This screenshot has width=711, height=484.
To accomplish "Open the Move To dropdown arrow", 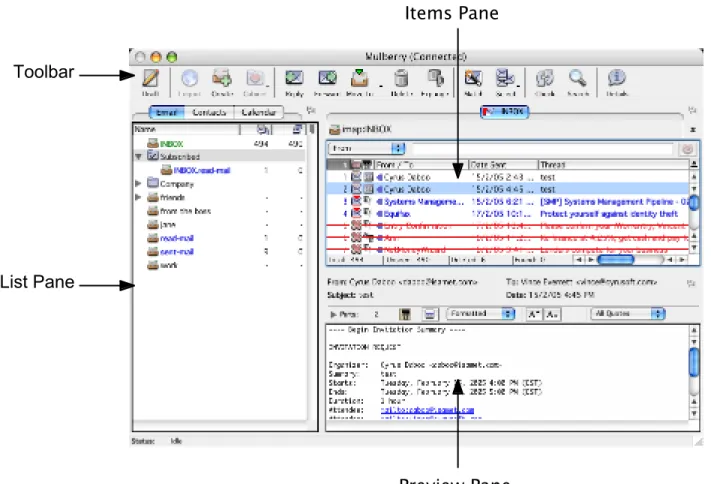I will [381, 85].
